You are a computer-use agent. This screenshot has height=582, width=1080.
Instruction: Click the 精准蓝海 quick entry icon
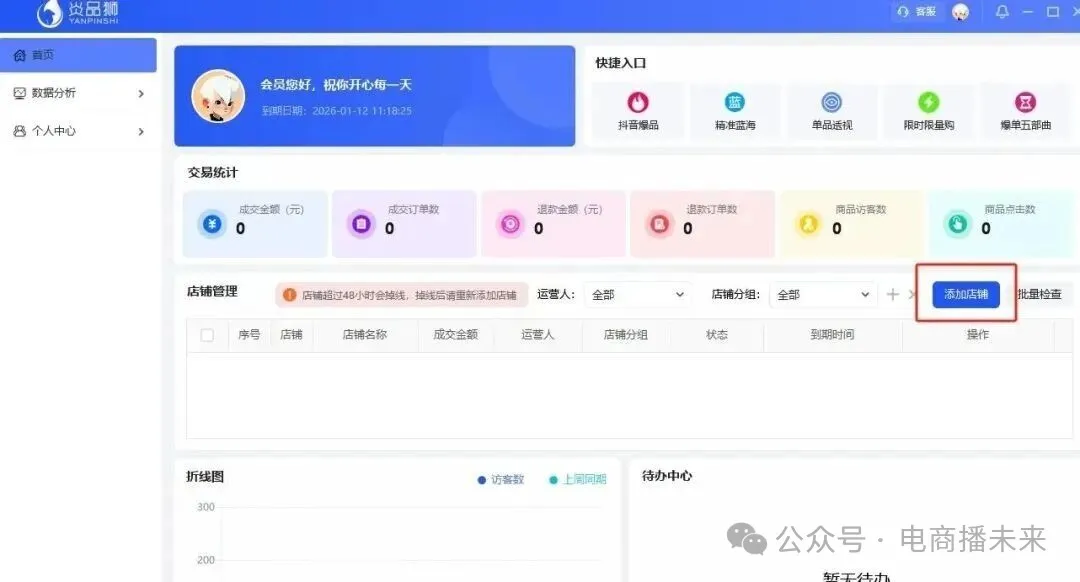coord(735,103)
